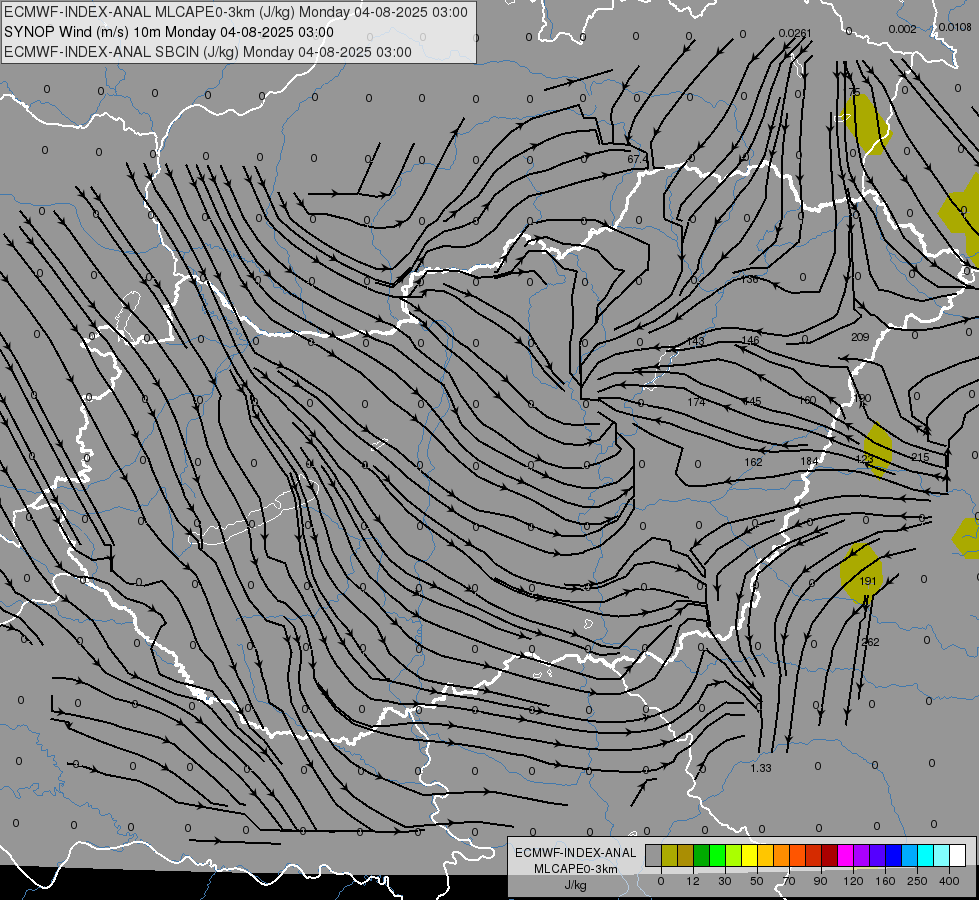The height and width of the screenshot is (900, 979).
Task: Click the legend title ECMWF-INDEX-ANAL
Action: click(576, 853)
